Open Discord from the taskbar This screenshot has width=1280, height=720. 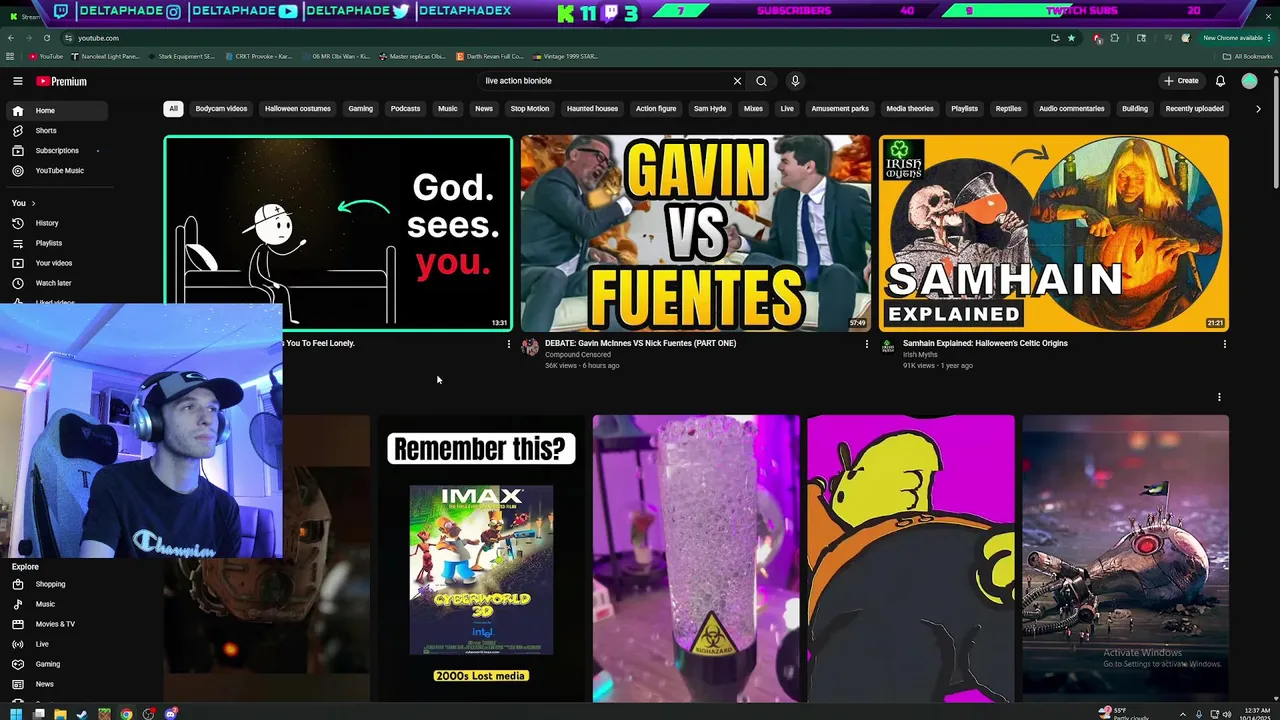coord(171,714)
